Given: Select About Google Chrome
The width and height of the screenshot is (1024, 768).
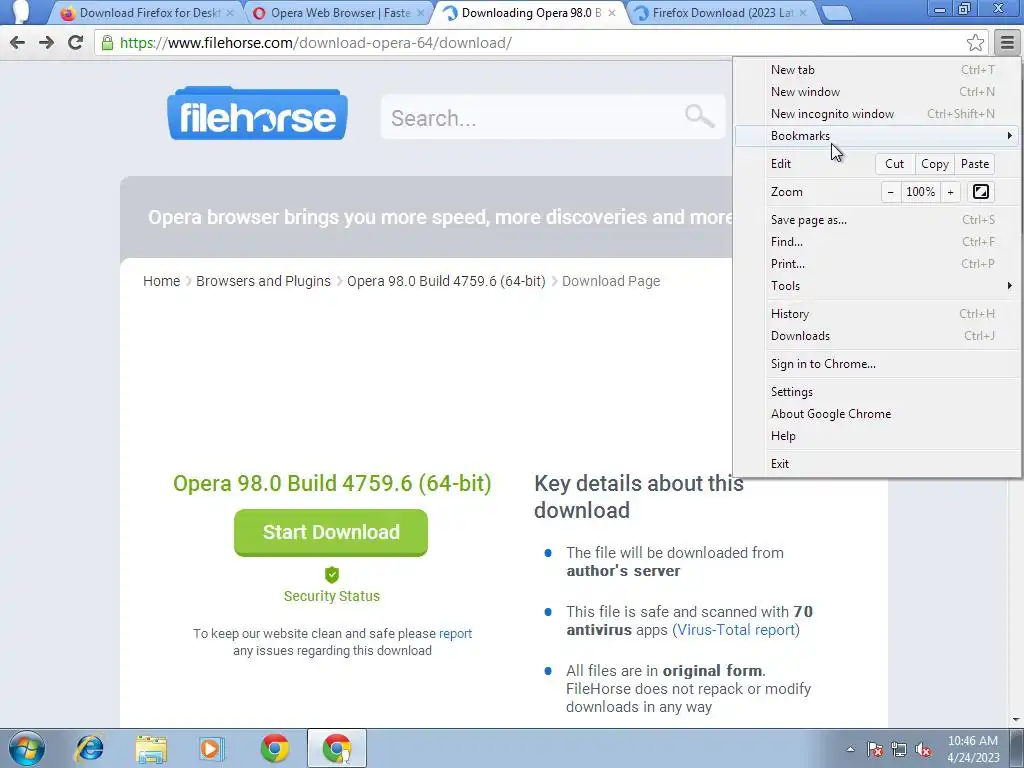Looking at the screenshot, I should click(x=876, y=414).
